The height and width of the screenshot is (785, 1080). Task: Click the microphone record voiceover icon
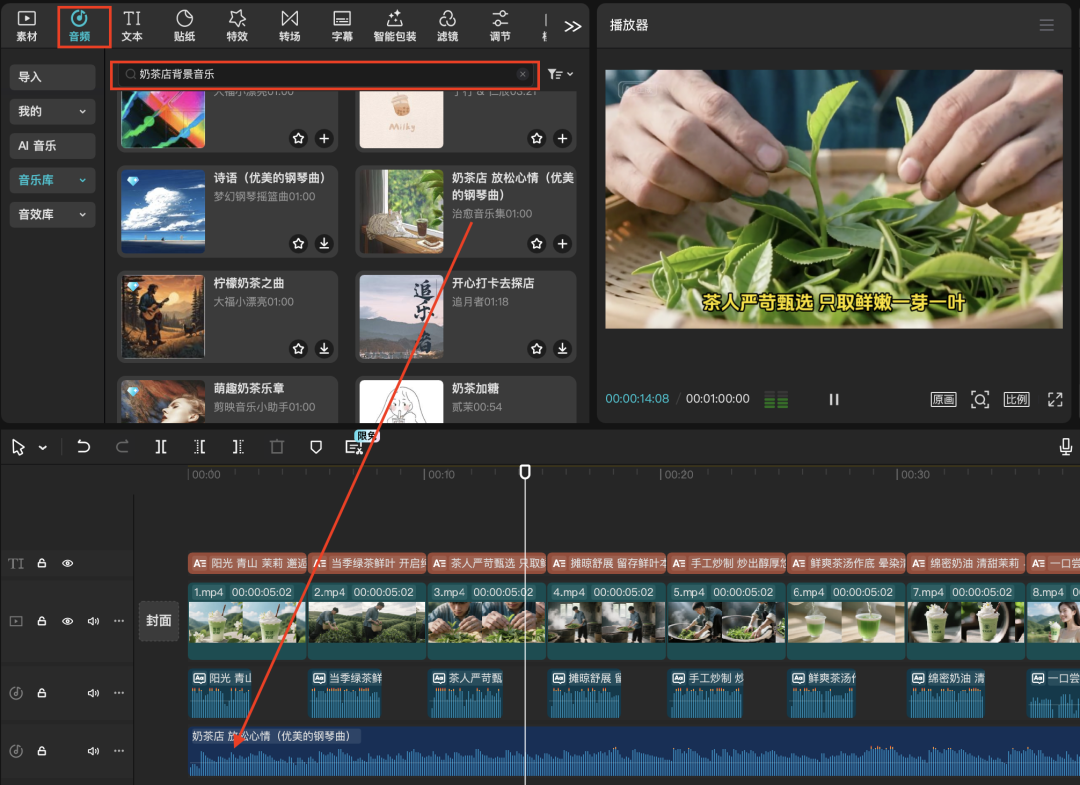pyautogui.click(x=1067, y=447)
